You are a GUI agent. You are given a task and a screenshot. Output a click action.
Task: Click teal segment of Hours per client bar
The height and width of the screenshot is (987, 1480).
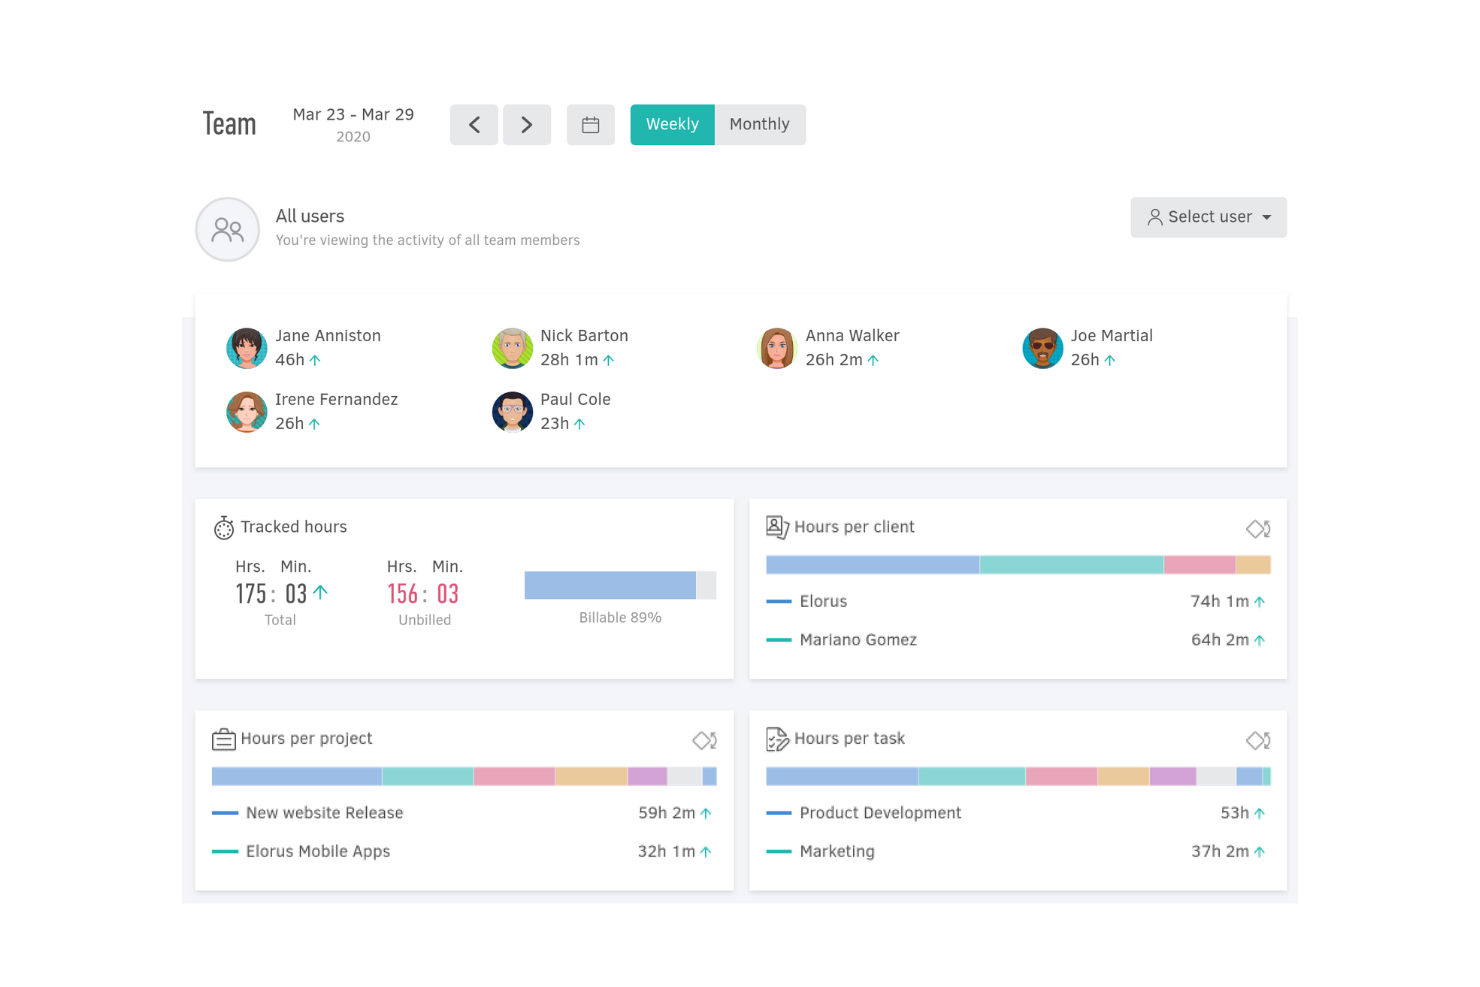1072,565
